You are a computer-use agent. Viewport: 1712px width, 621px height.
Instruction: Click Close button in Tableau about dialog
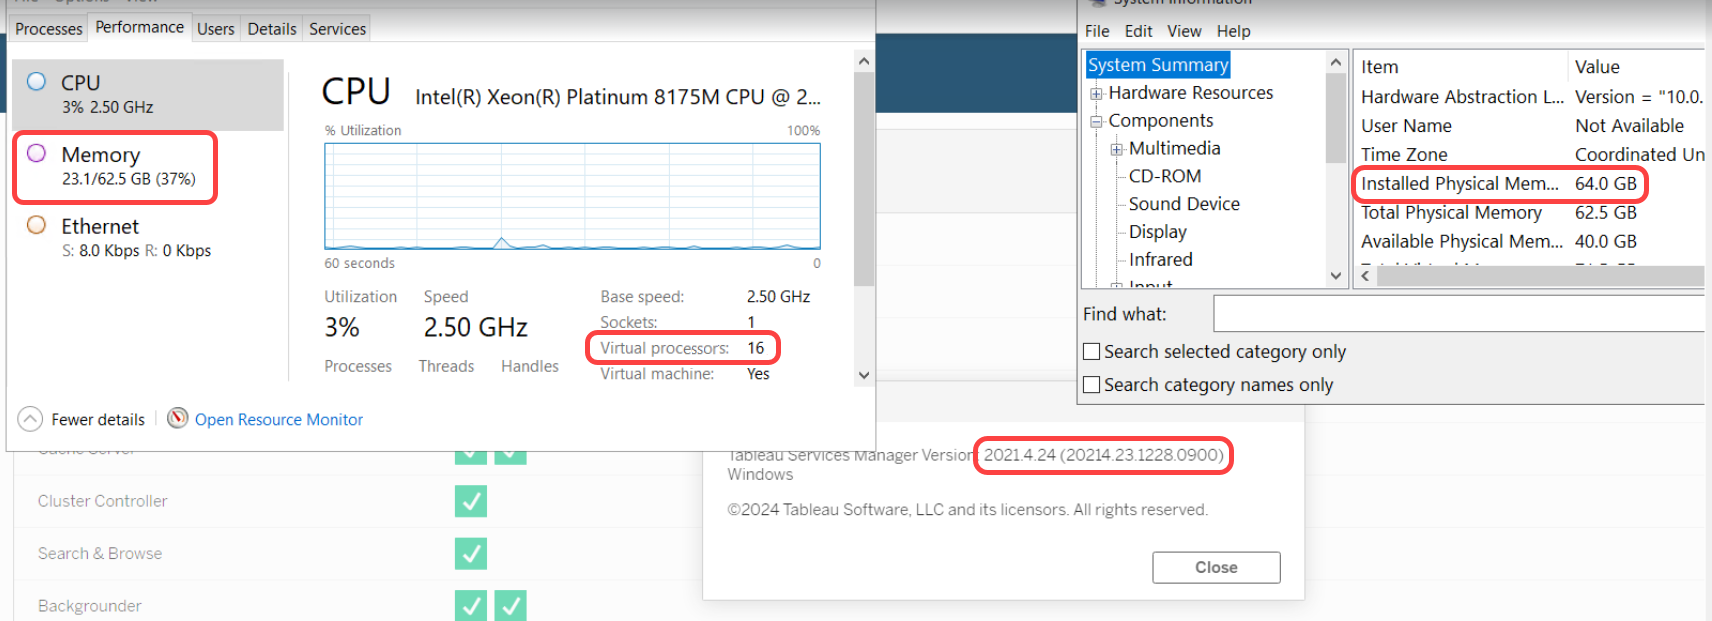(x=1216, y=567)
